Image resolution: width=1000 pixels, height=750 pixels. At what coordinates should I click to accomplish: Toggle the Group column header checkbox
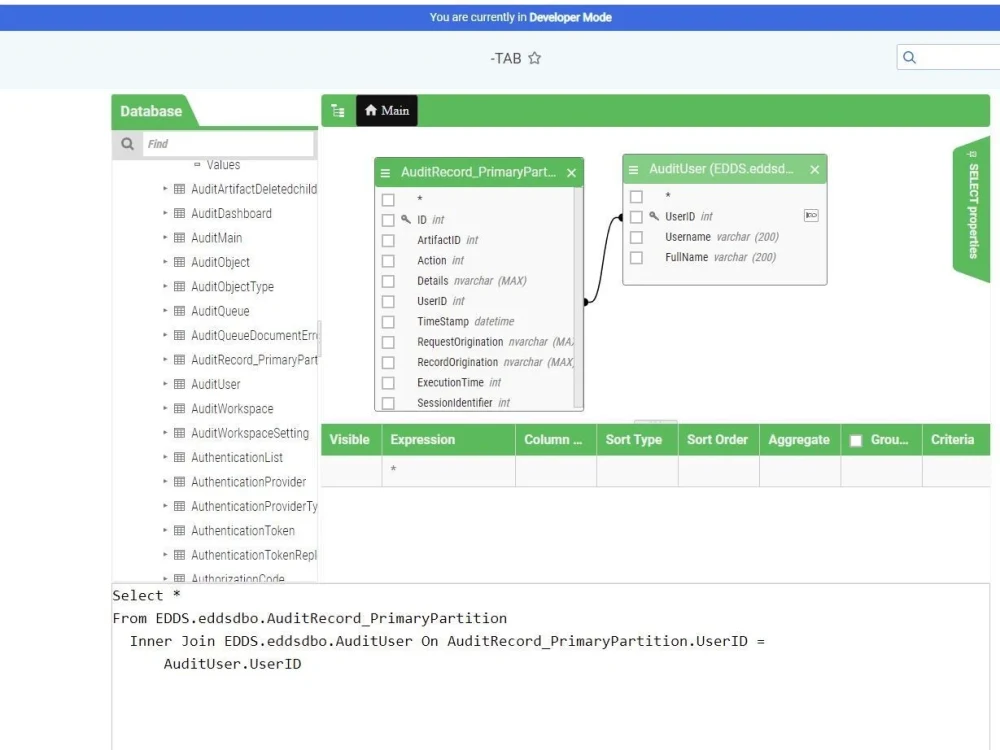click(856, 440)
